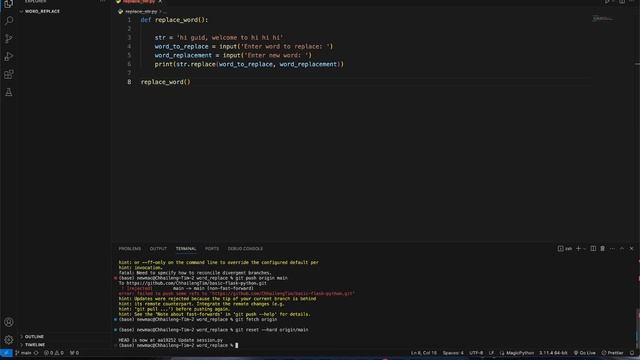Select the TERMINAL tab

(x=186, y=249)
